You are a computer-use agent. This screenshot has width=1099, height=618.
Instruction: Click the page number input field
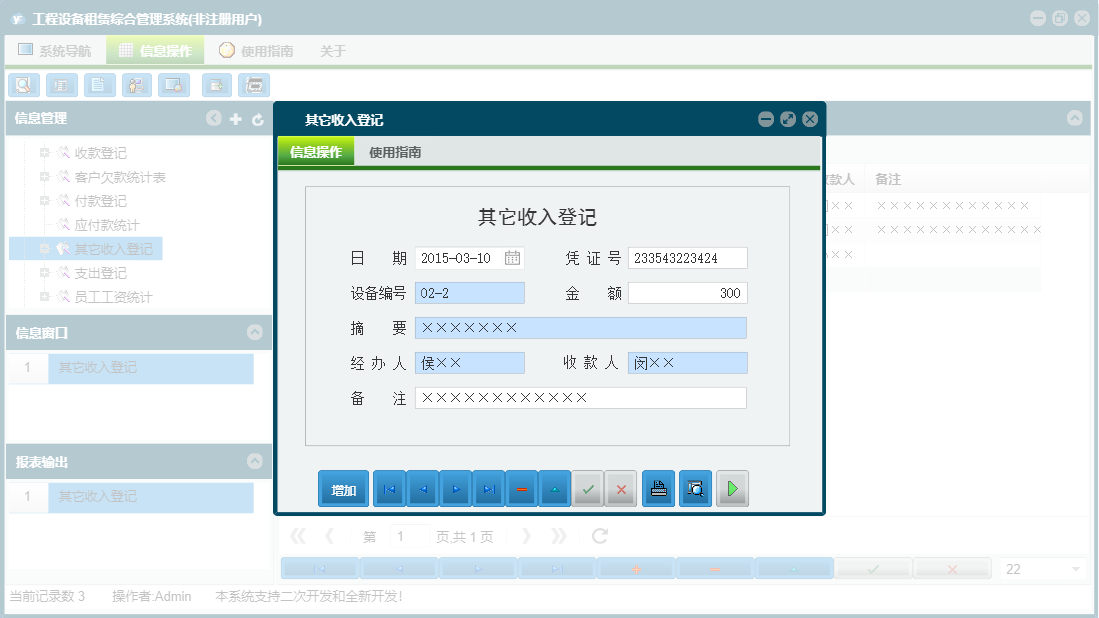[408, 535]
